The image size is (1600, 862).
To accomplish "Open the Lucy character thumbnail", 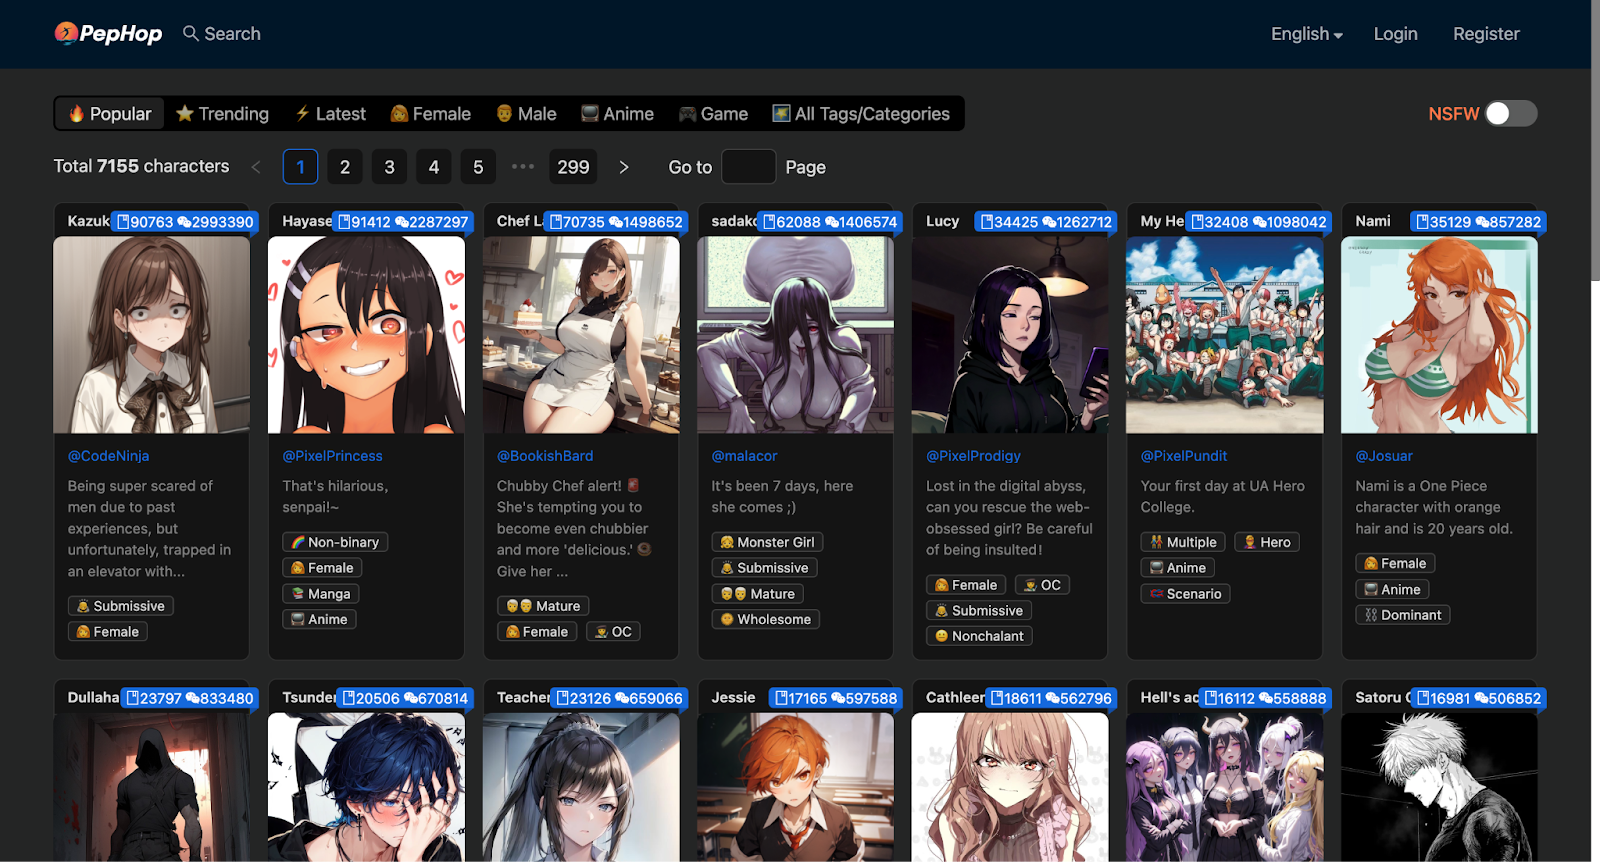I will point(1010,335).
